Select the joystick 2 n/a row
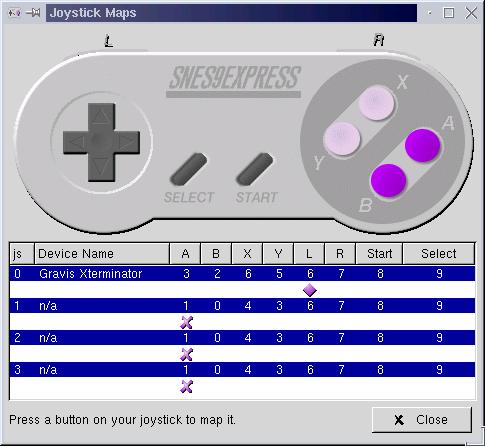The image size is (485, 446). pyautogui.click(x=242, y=338)
